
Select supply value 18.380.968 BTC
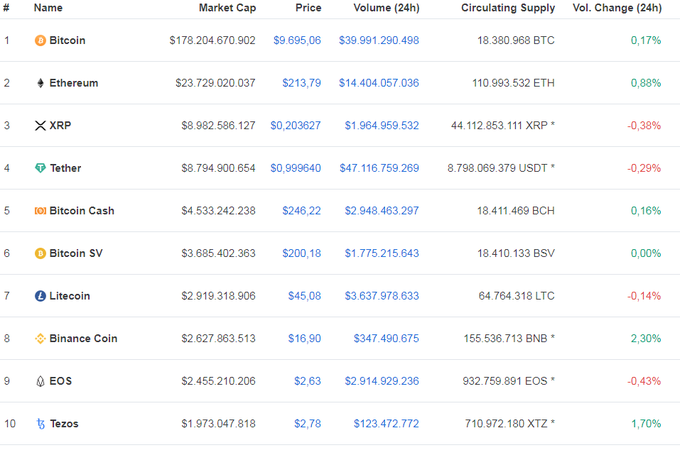click(x=516, y=40)
